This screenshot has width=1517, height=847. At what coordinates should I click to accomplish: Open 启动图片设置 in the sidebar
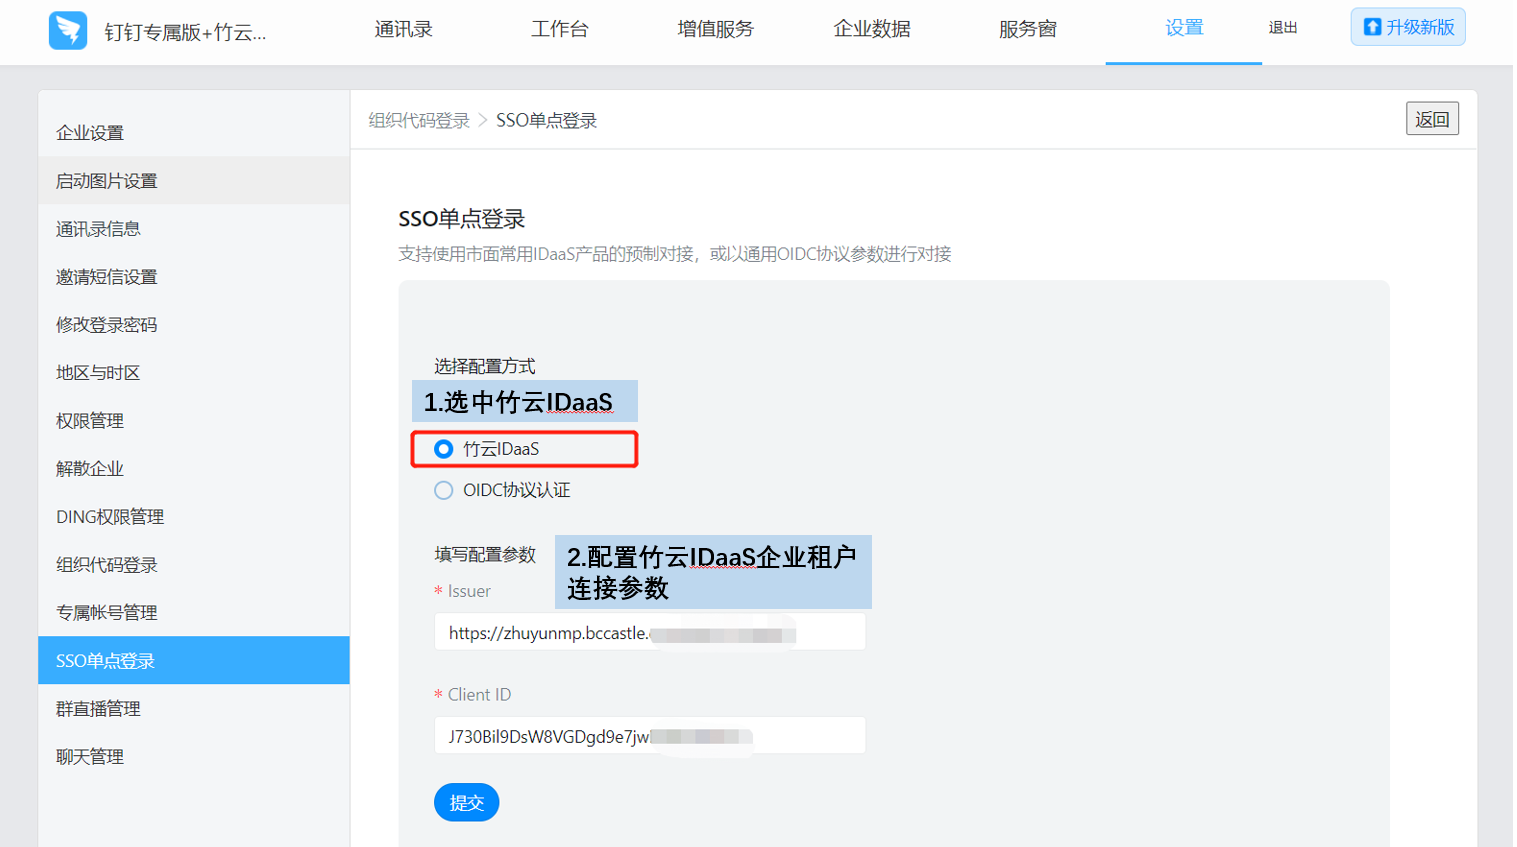(194, 181)
